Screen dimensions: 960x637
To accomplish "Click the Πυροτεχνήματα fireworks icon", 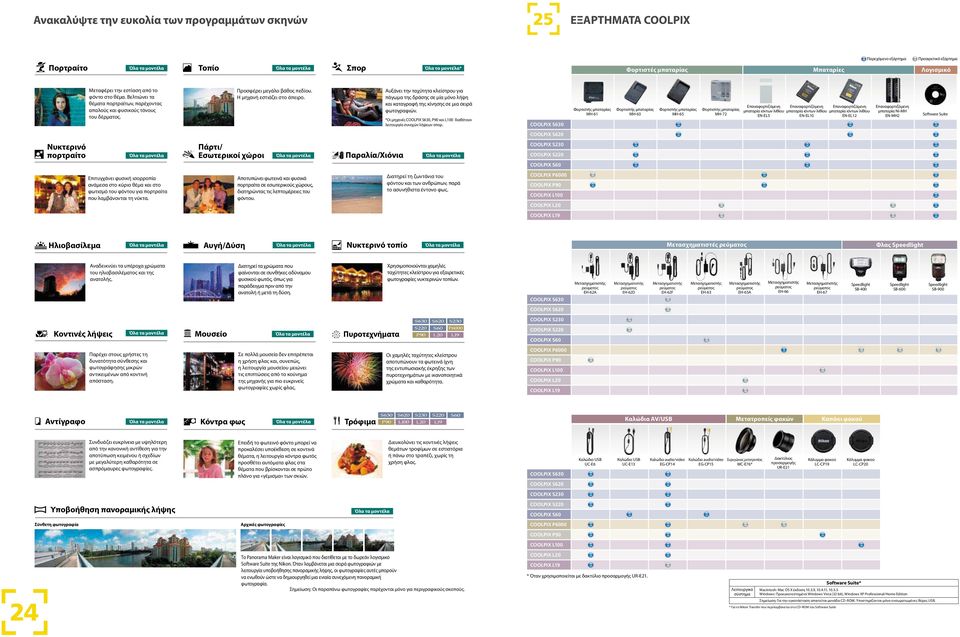I will [x=336, y=334].
